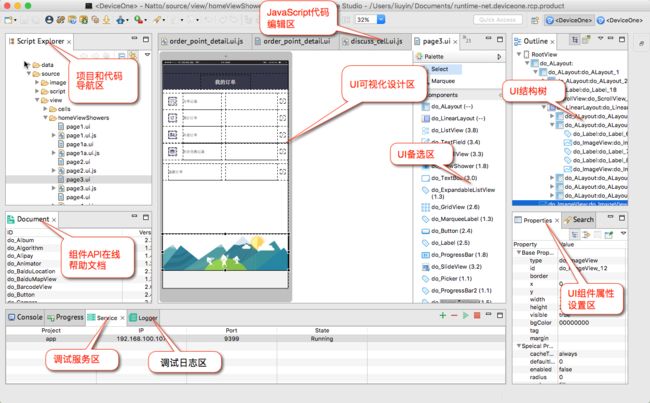Open Properties panel view menu arrow
This screenshot has height=403, width=650.
624,234
